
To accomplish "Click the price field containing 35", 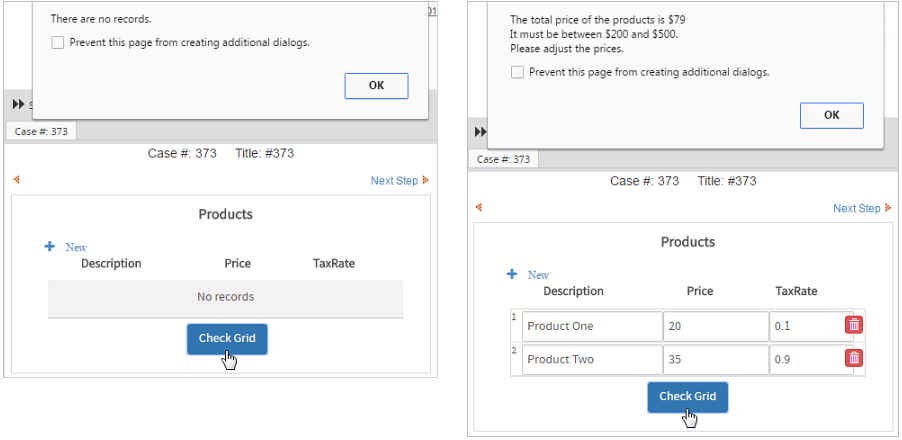I will click(715, 359).
